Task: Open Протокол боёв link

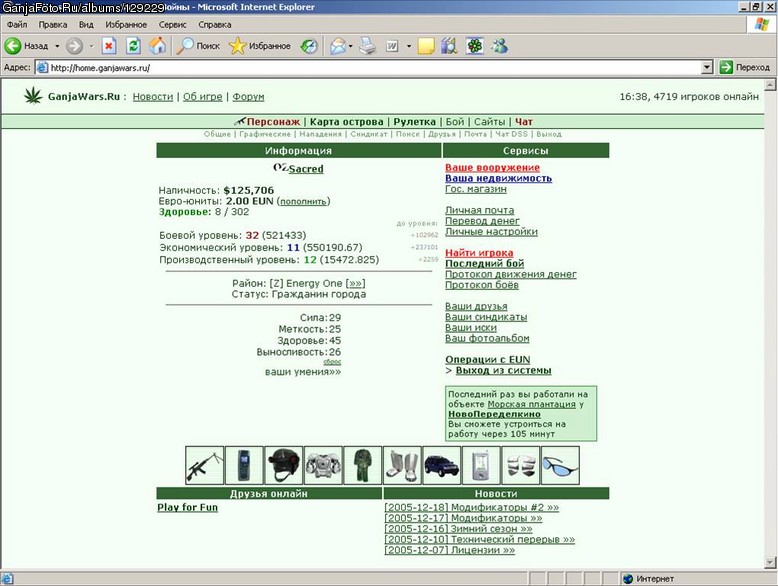Action: [482, 285]
